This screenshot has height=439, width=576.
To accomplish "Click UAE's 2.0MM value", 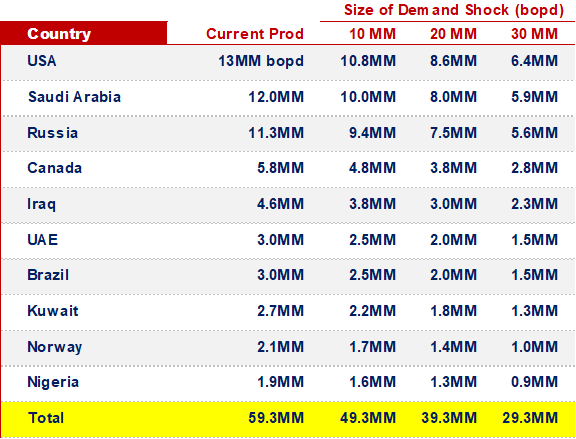I will tap(453, 240).
